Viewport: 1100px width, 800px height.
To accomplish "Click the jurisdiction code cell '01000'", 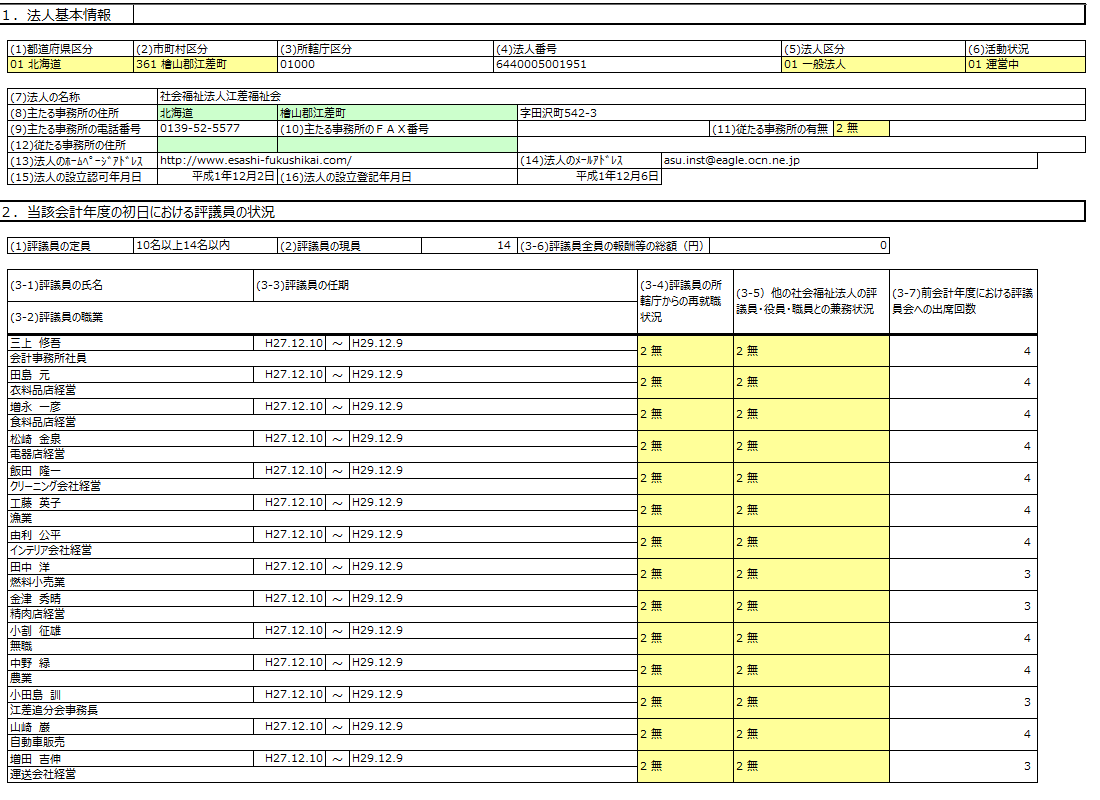I will click(386, 65).
